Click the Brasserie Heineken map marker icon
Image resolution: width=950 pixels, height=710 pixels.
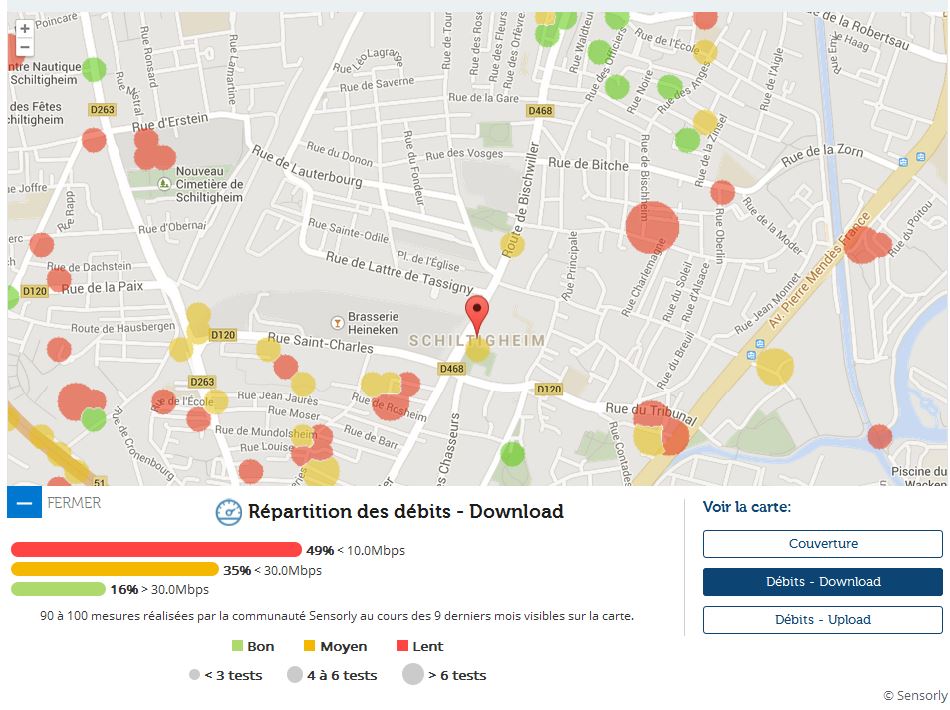coord(338,323)
